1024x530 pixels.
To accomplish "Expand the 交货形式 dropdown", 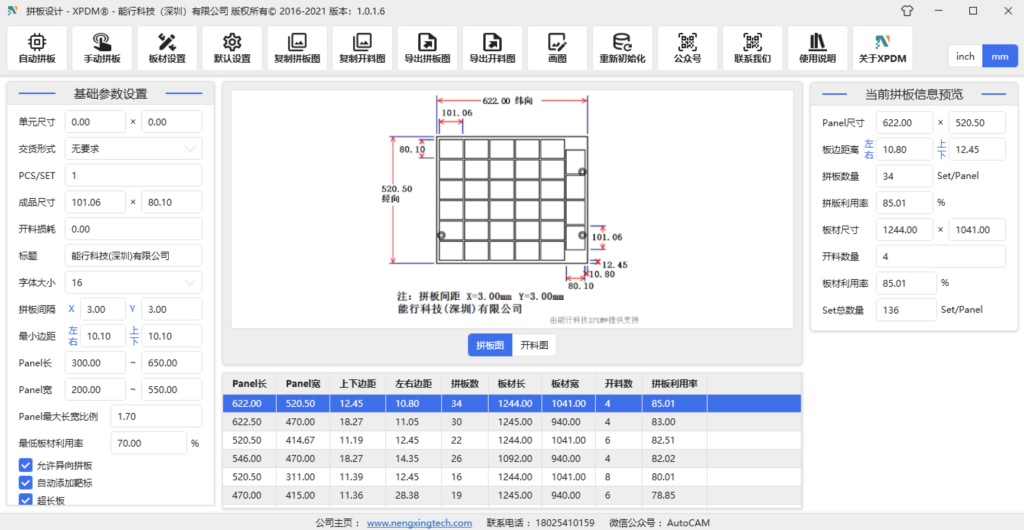I will tap(133, 148).
